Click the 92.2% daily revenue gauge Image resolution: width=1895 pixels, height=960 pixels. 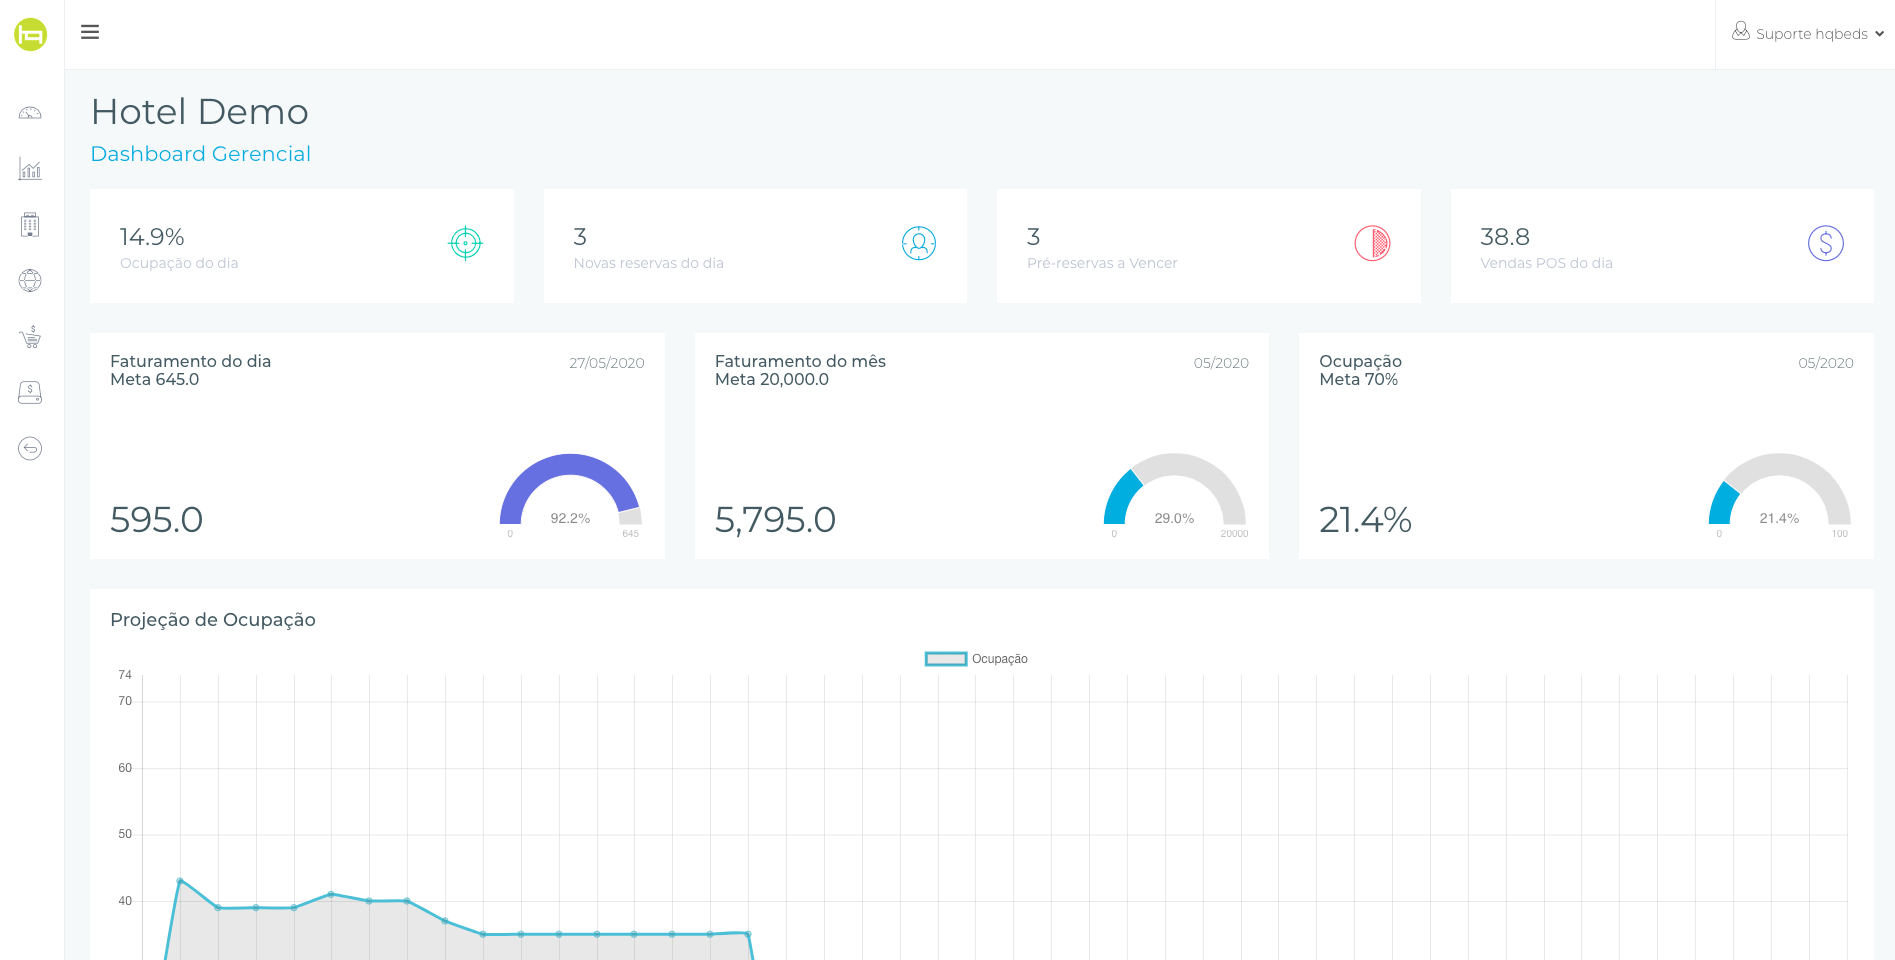(x=570, y=490)
